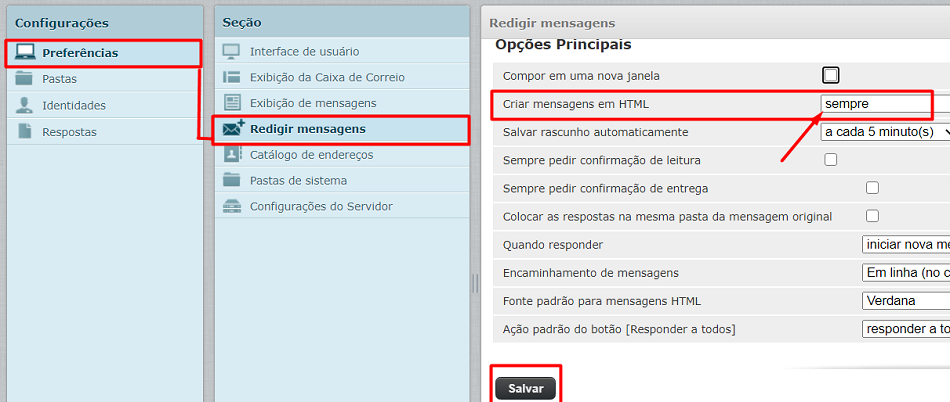
Task: Click the Salvar button
Action: click(x=525, y=388)
